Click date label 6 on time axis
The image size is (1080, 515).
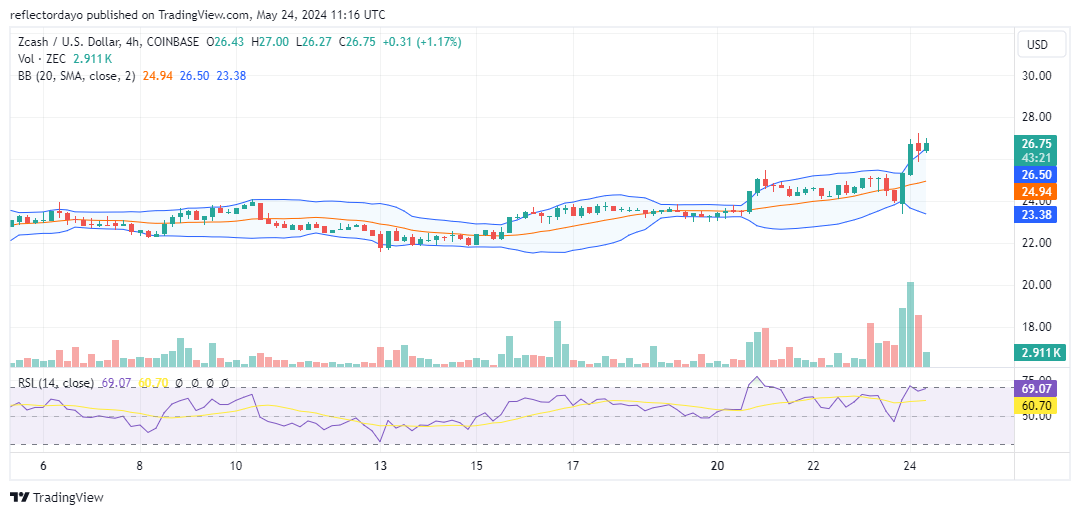pos(43,466)
